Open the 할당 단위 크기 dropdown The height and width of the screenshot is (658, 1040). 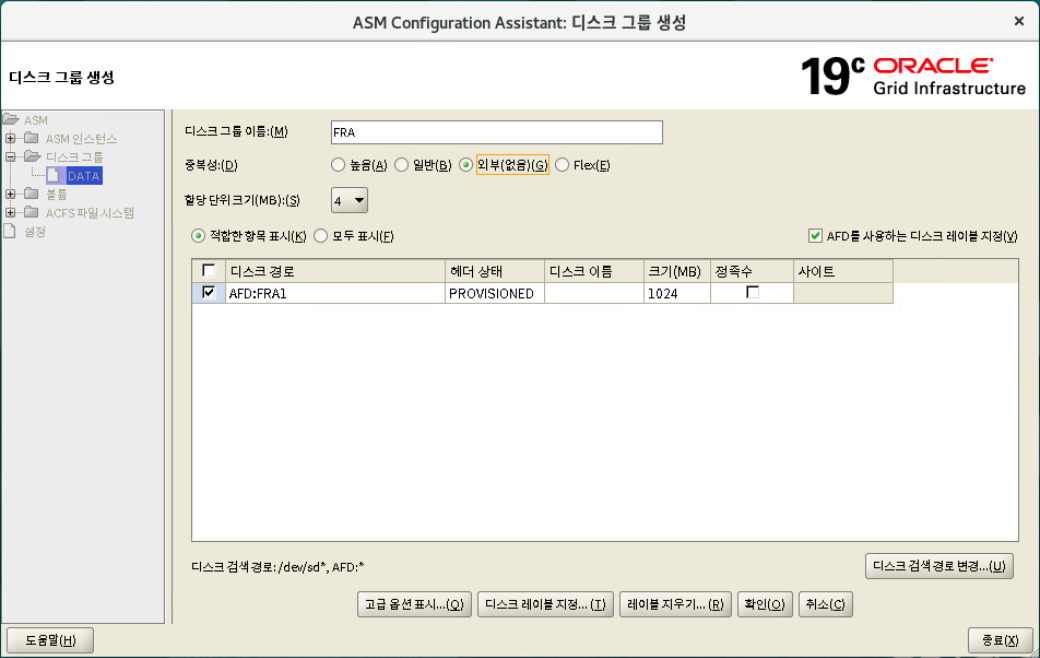coord(349,200)
